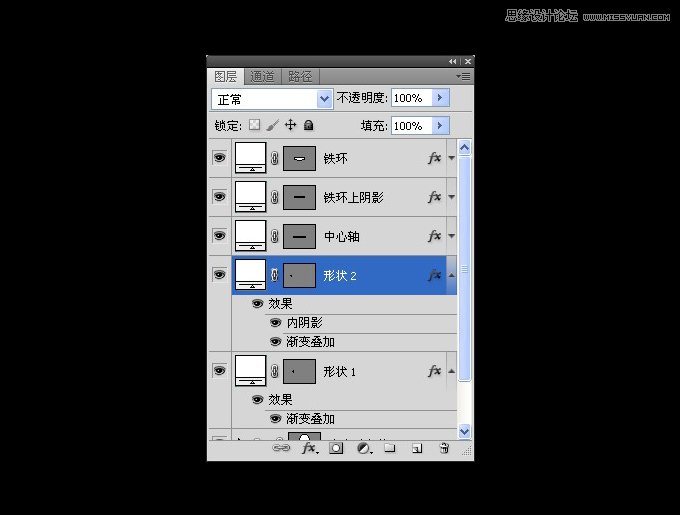Hide the 铁环 layer with its eye

coord(219,157)
